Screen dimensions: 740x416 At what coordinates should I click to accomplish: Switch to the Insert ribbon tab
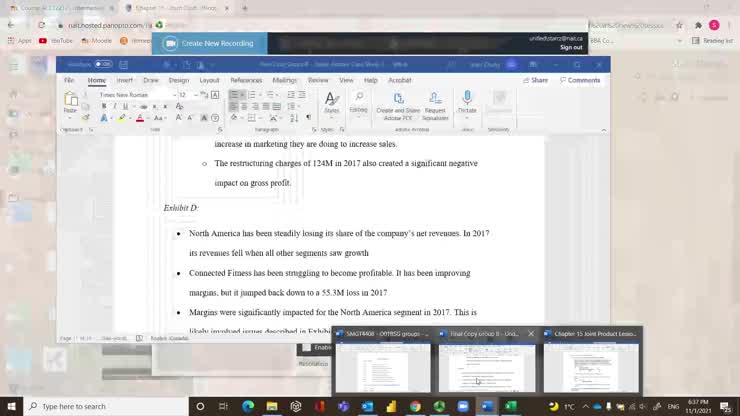coord(125,80)
